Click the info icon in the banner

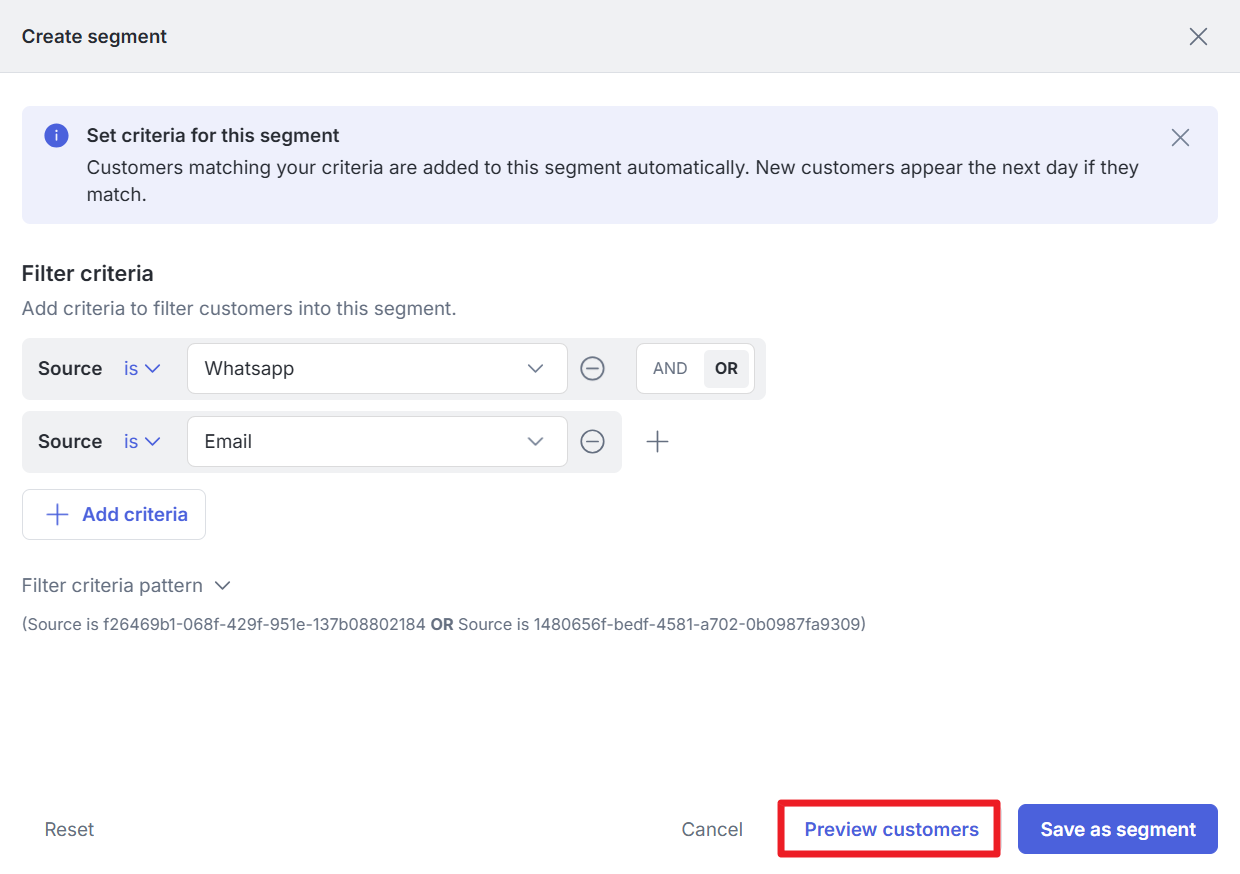[56, 136]
